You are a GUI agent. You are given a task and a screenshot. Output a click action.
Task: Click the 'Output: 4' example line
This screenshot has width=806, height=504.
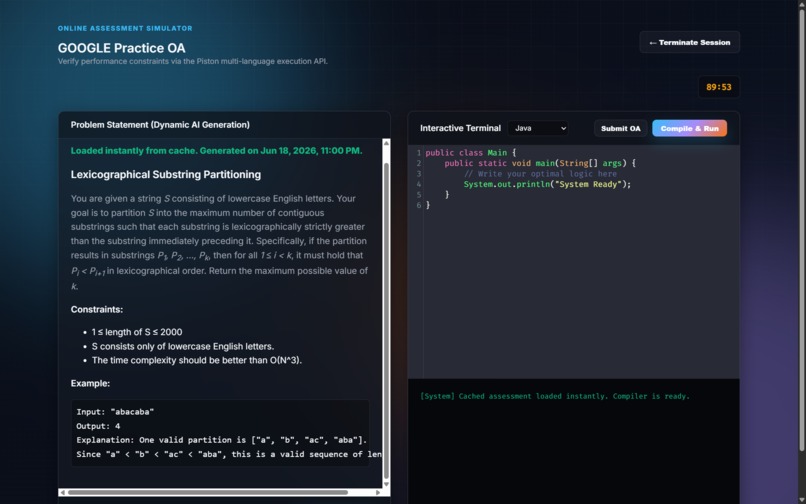(x=98, y=426)
